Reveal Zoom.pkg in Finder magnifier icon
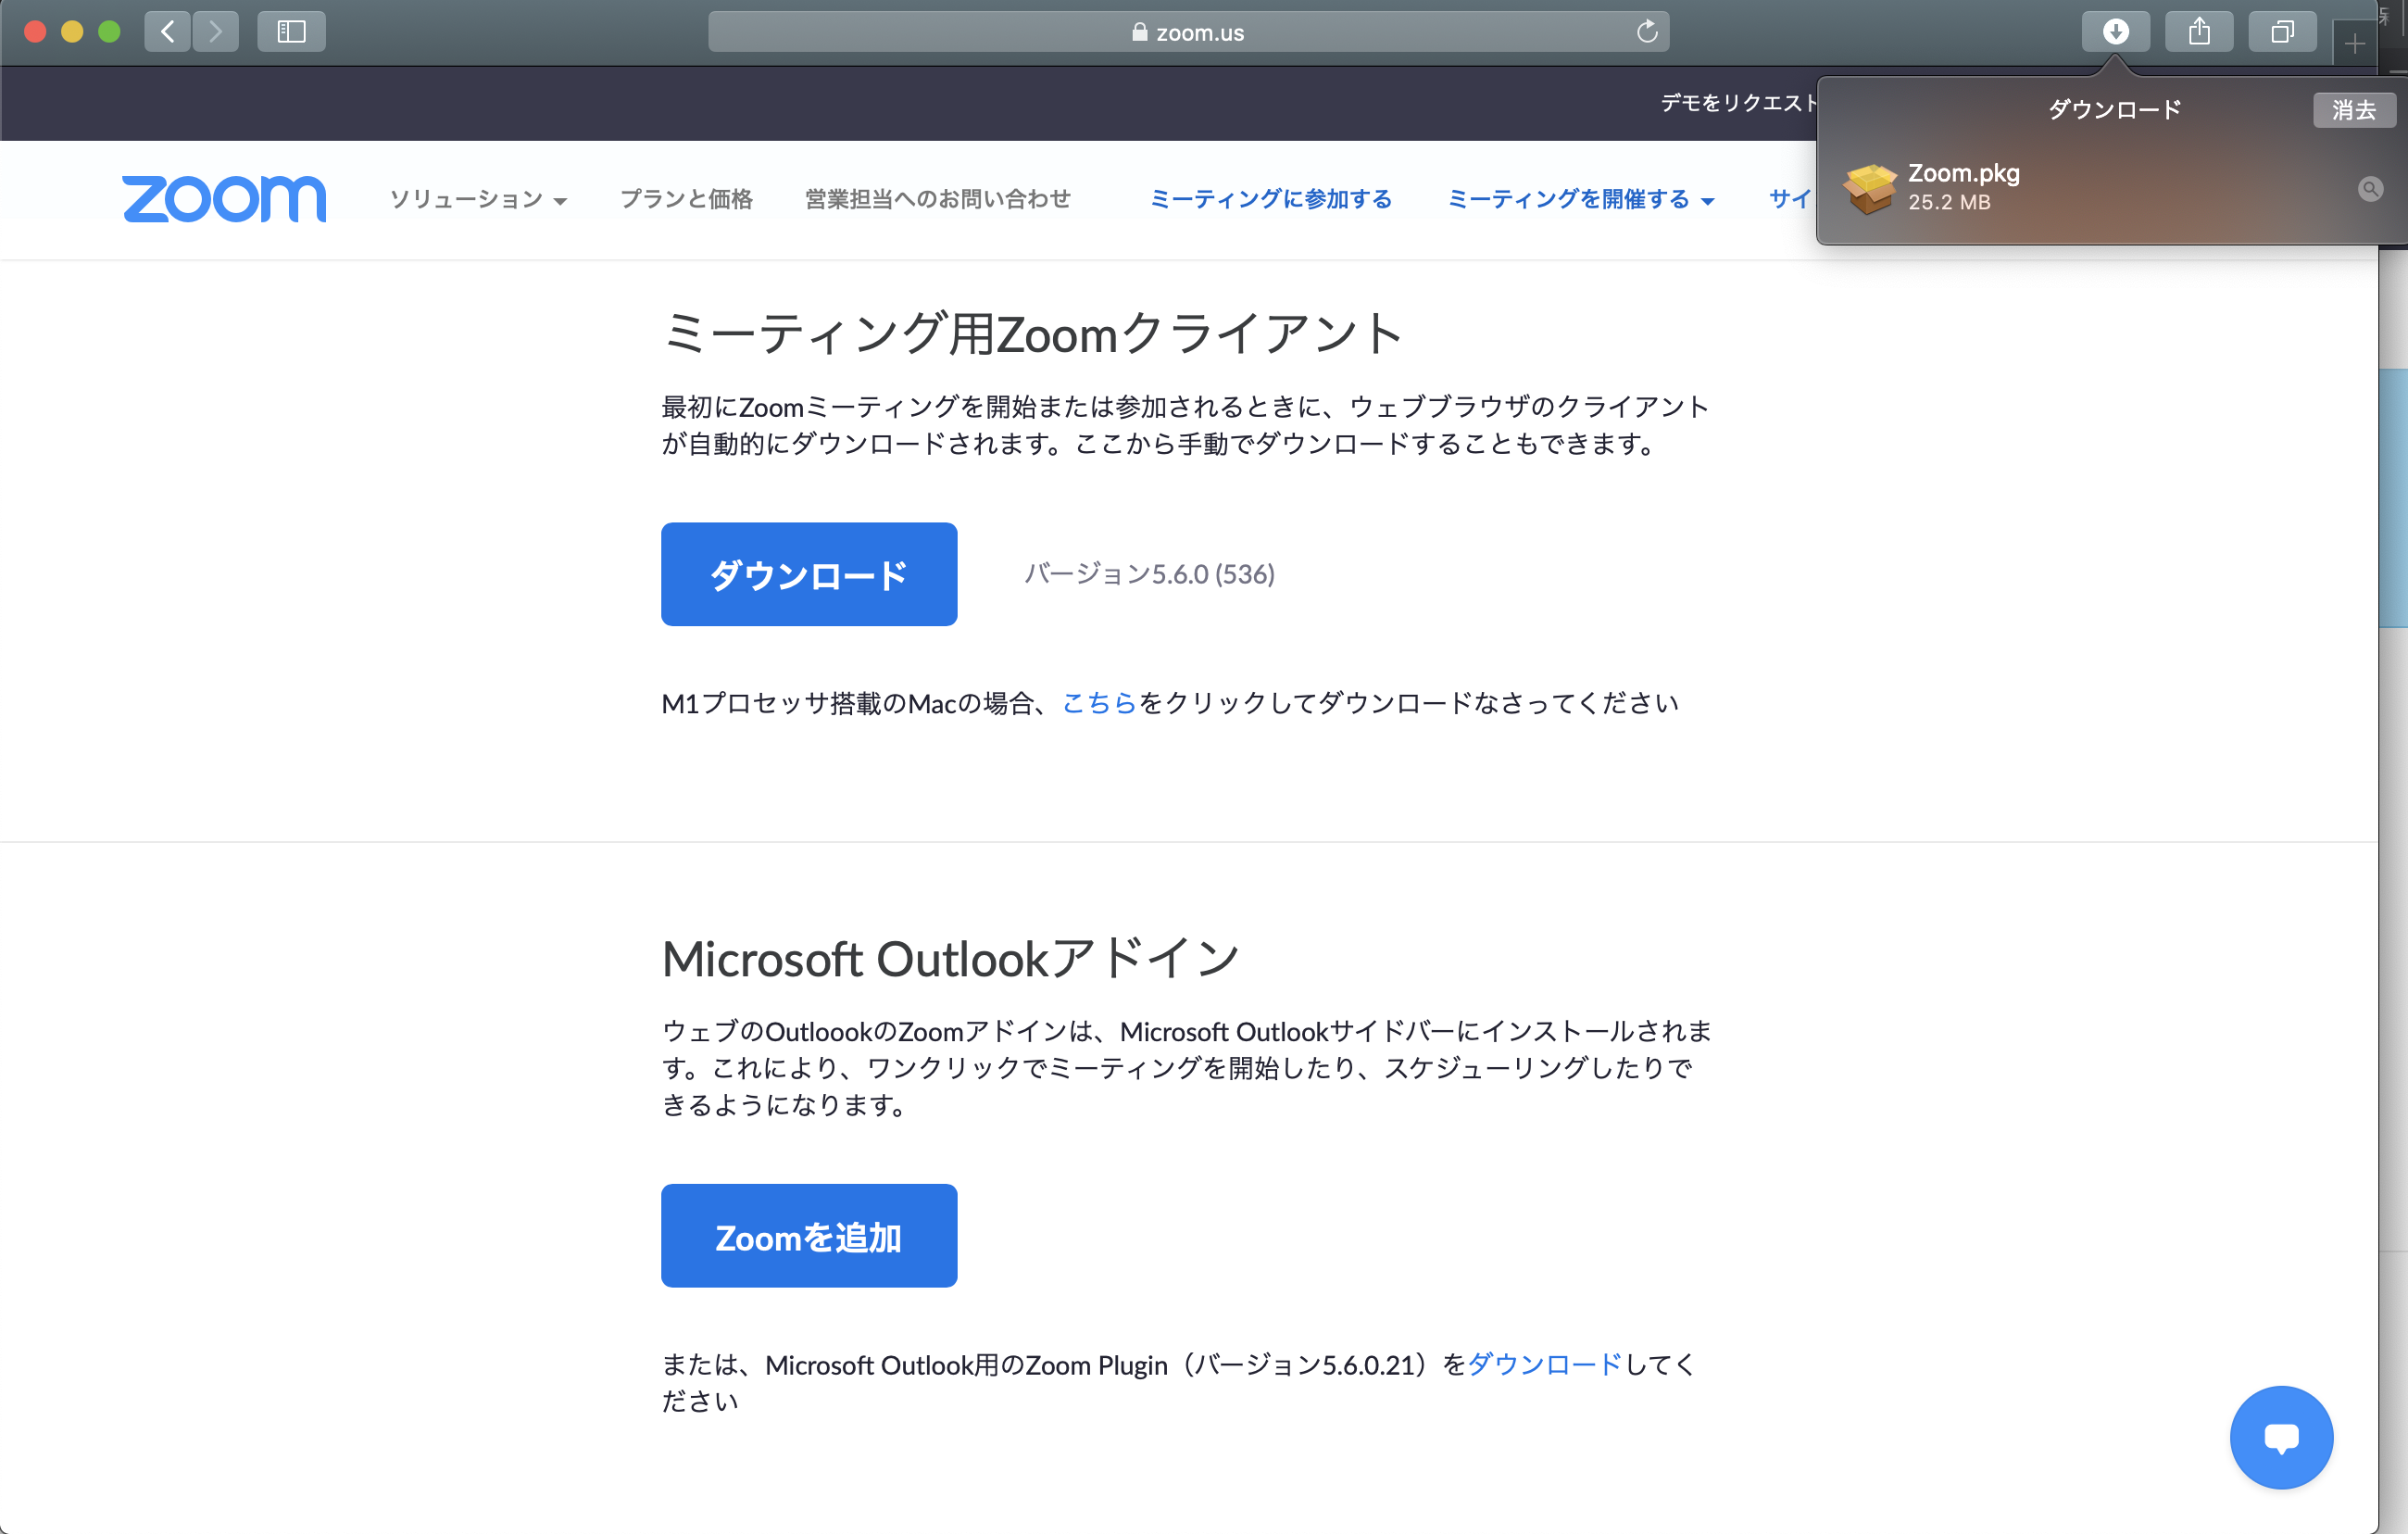This screenshot has height=1534, width=2408. 2369,189
